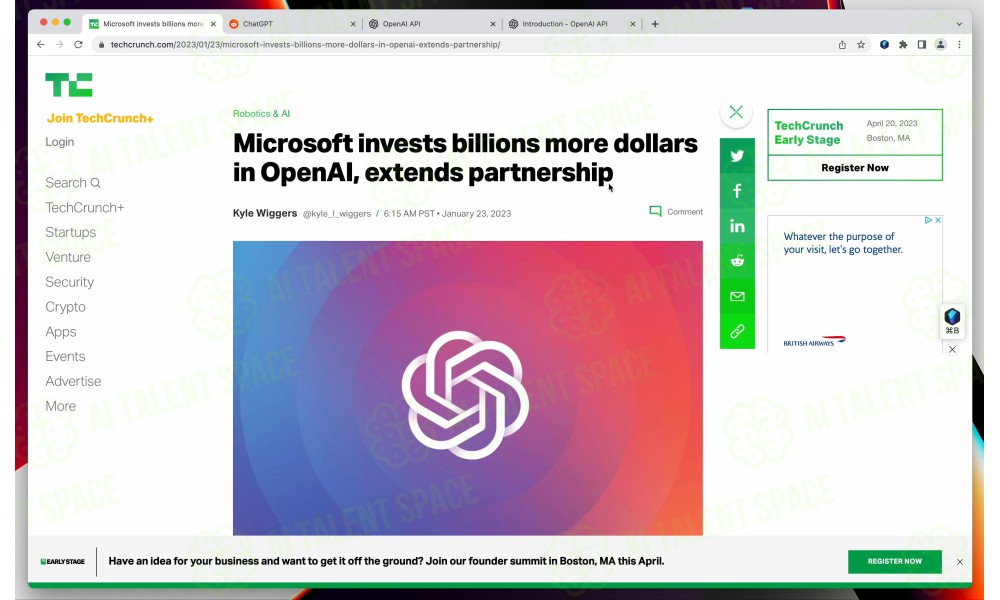Open a new browser tab
The image size is (1000, 600).
(655, 24)
